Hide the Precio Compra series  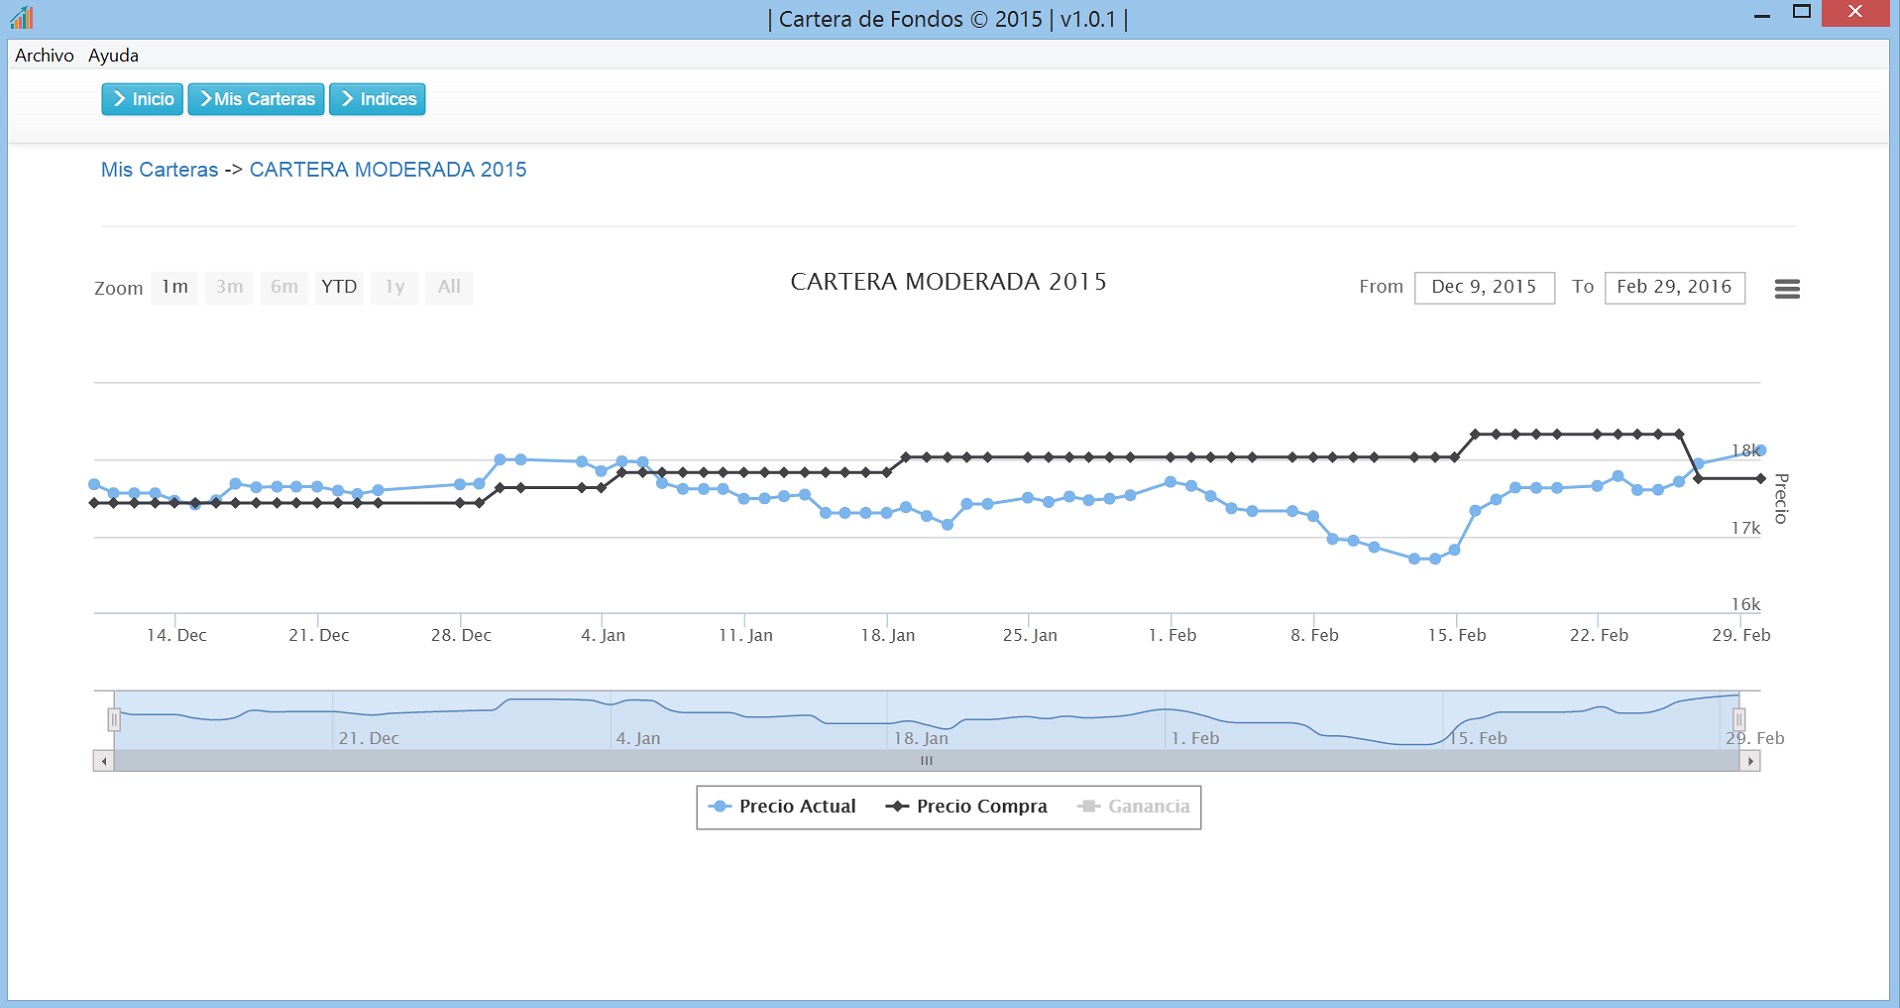967,807
